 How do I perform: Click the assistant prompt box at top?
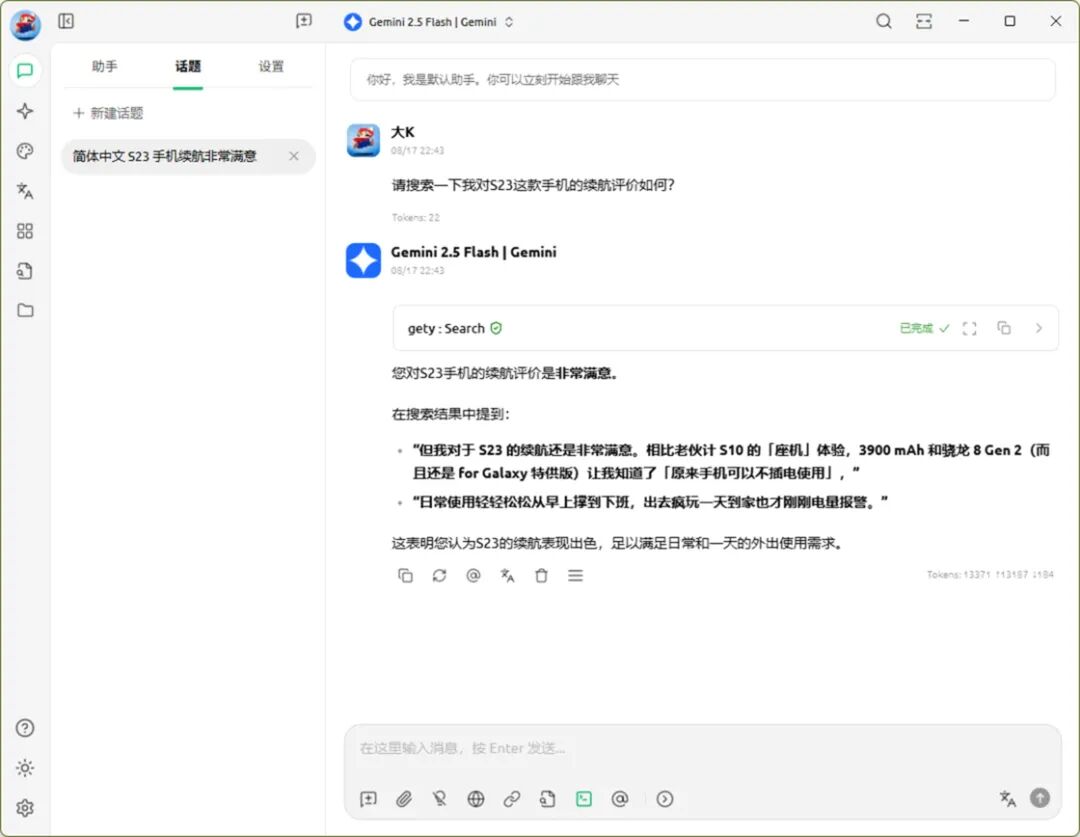(x=703, y=80)
